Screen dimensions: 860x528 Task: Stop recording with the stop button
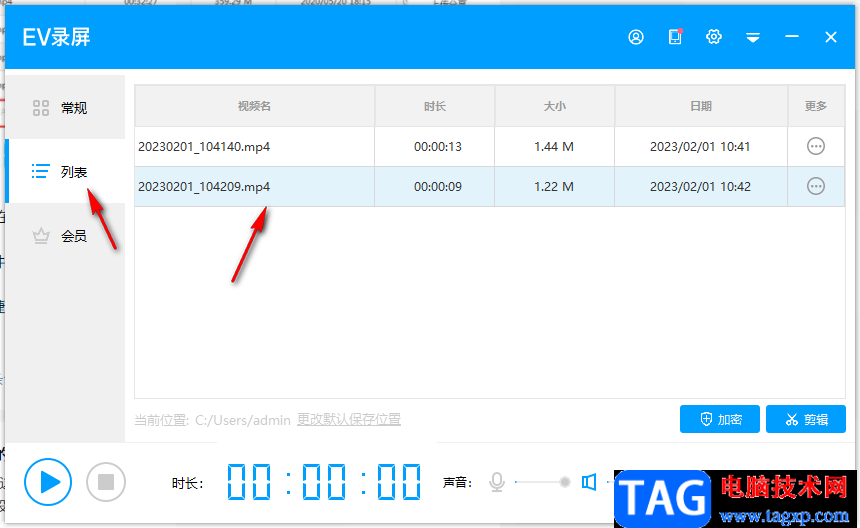pos(106,482)
